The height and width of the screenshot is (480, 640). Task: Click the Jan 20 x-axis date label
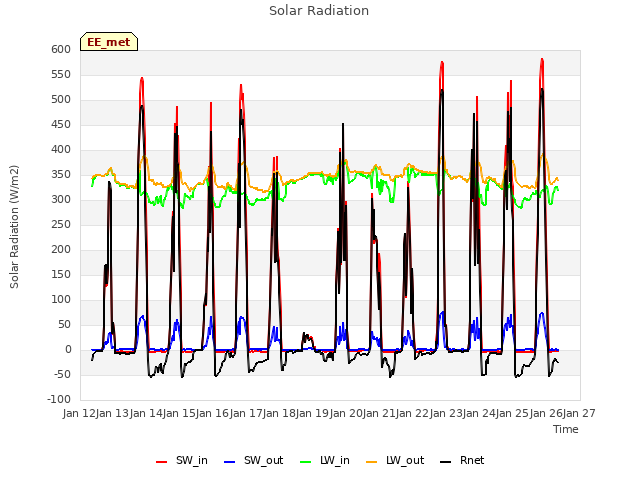click(x=345, y=414)
